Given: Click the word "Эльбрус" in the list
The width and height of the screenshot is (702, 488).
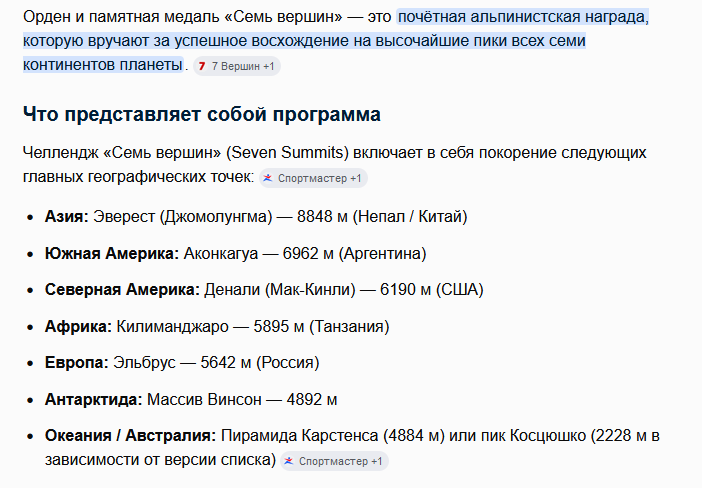Looking at the screenshot, I should pyautogui.click(x=144, y=363).
